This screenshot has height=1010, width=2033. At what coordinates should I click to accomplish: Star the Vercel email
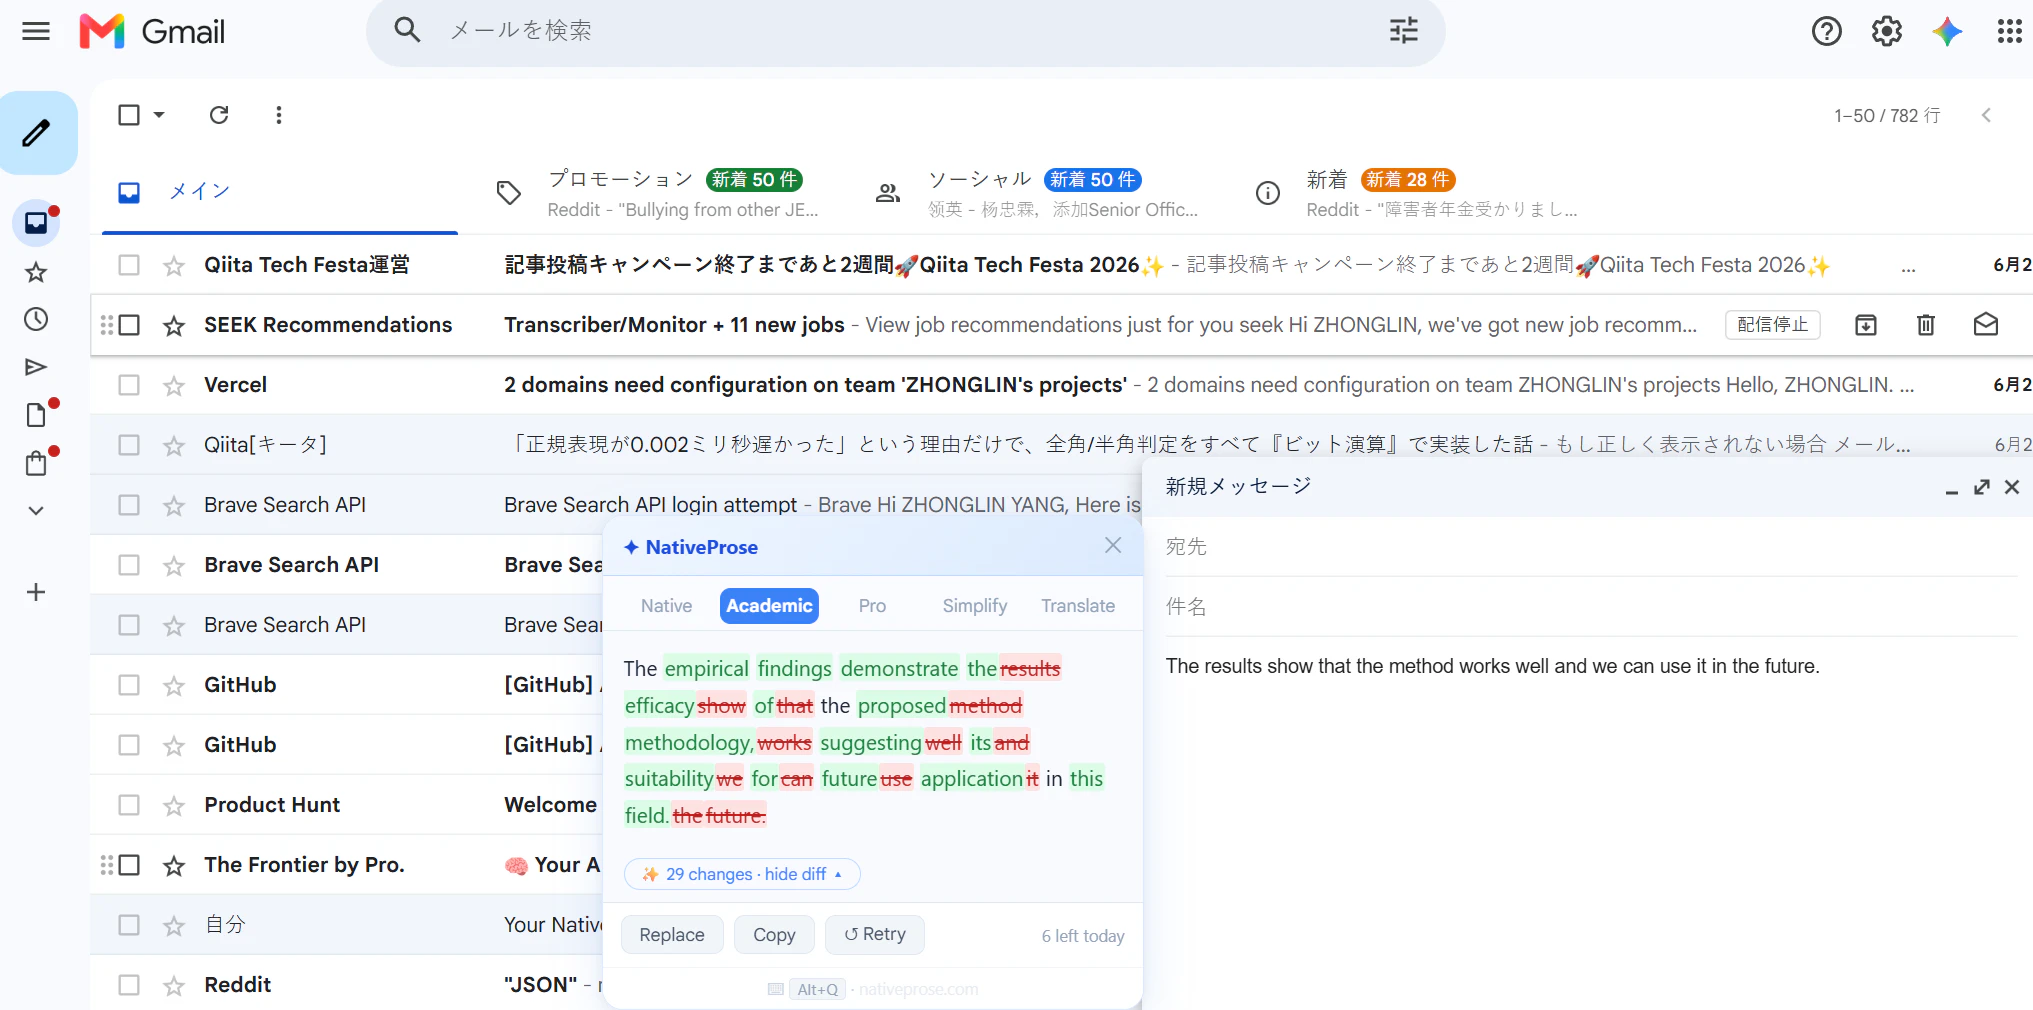click(x=174, y=385)
